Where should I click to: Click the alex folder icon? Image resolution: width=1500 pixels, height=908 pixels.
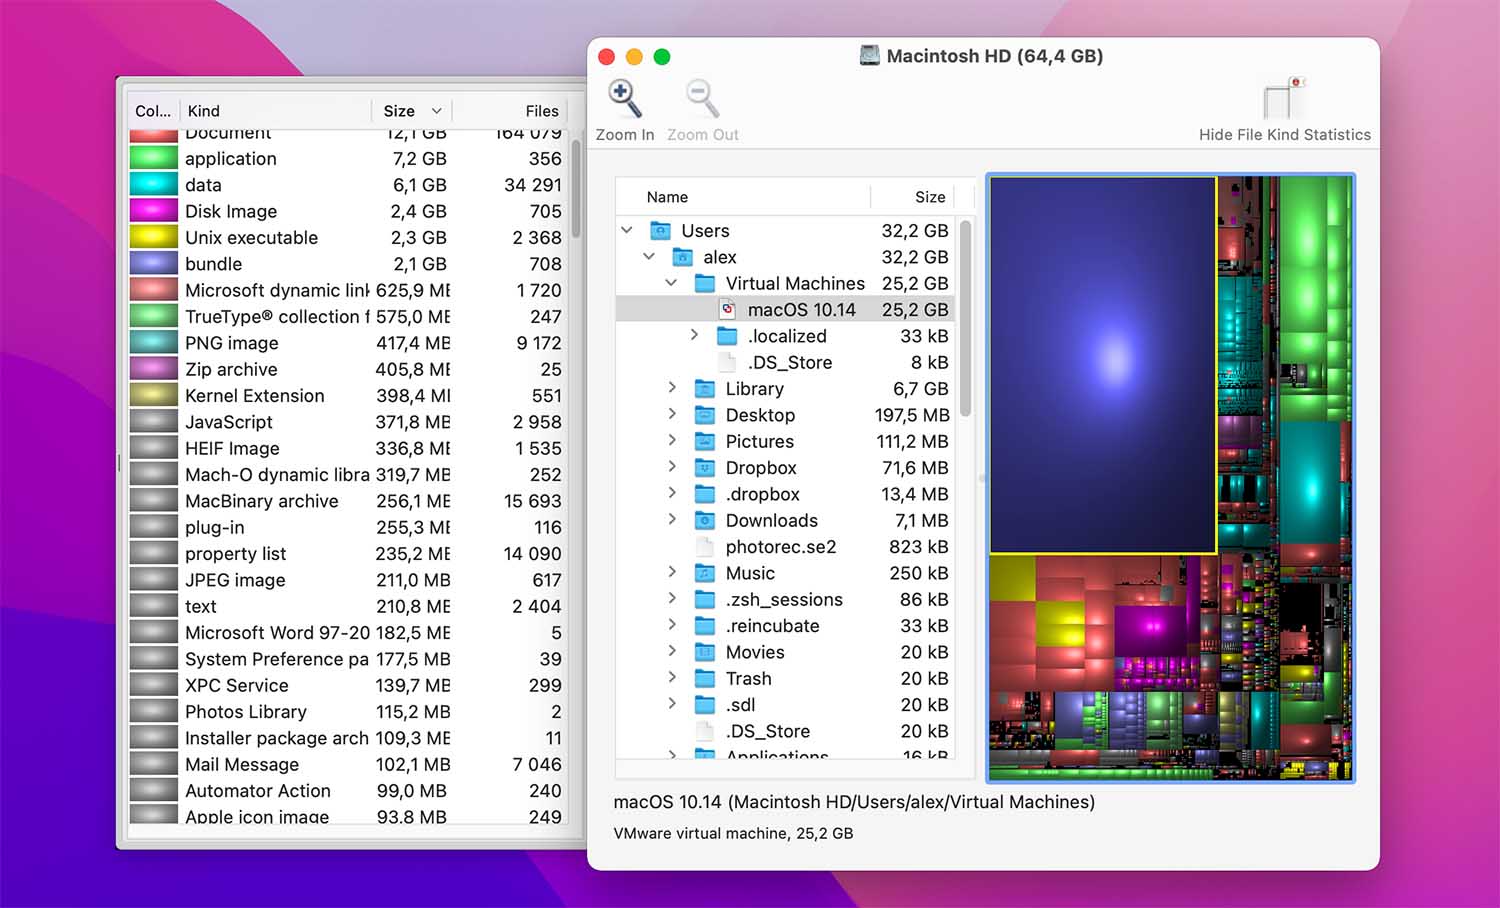(682, 257)
